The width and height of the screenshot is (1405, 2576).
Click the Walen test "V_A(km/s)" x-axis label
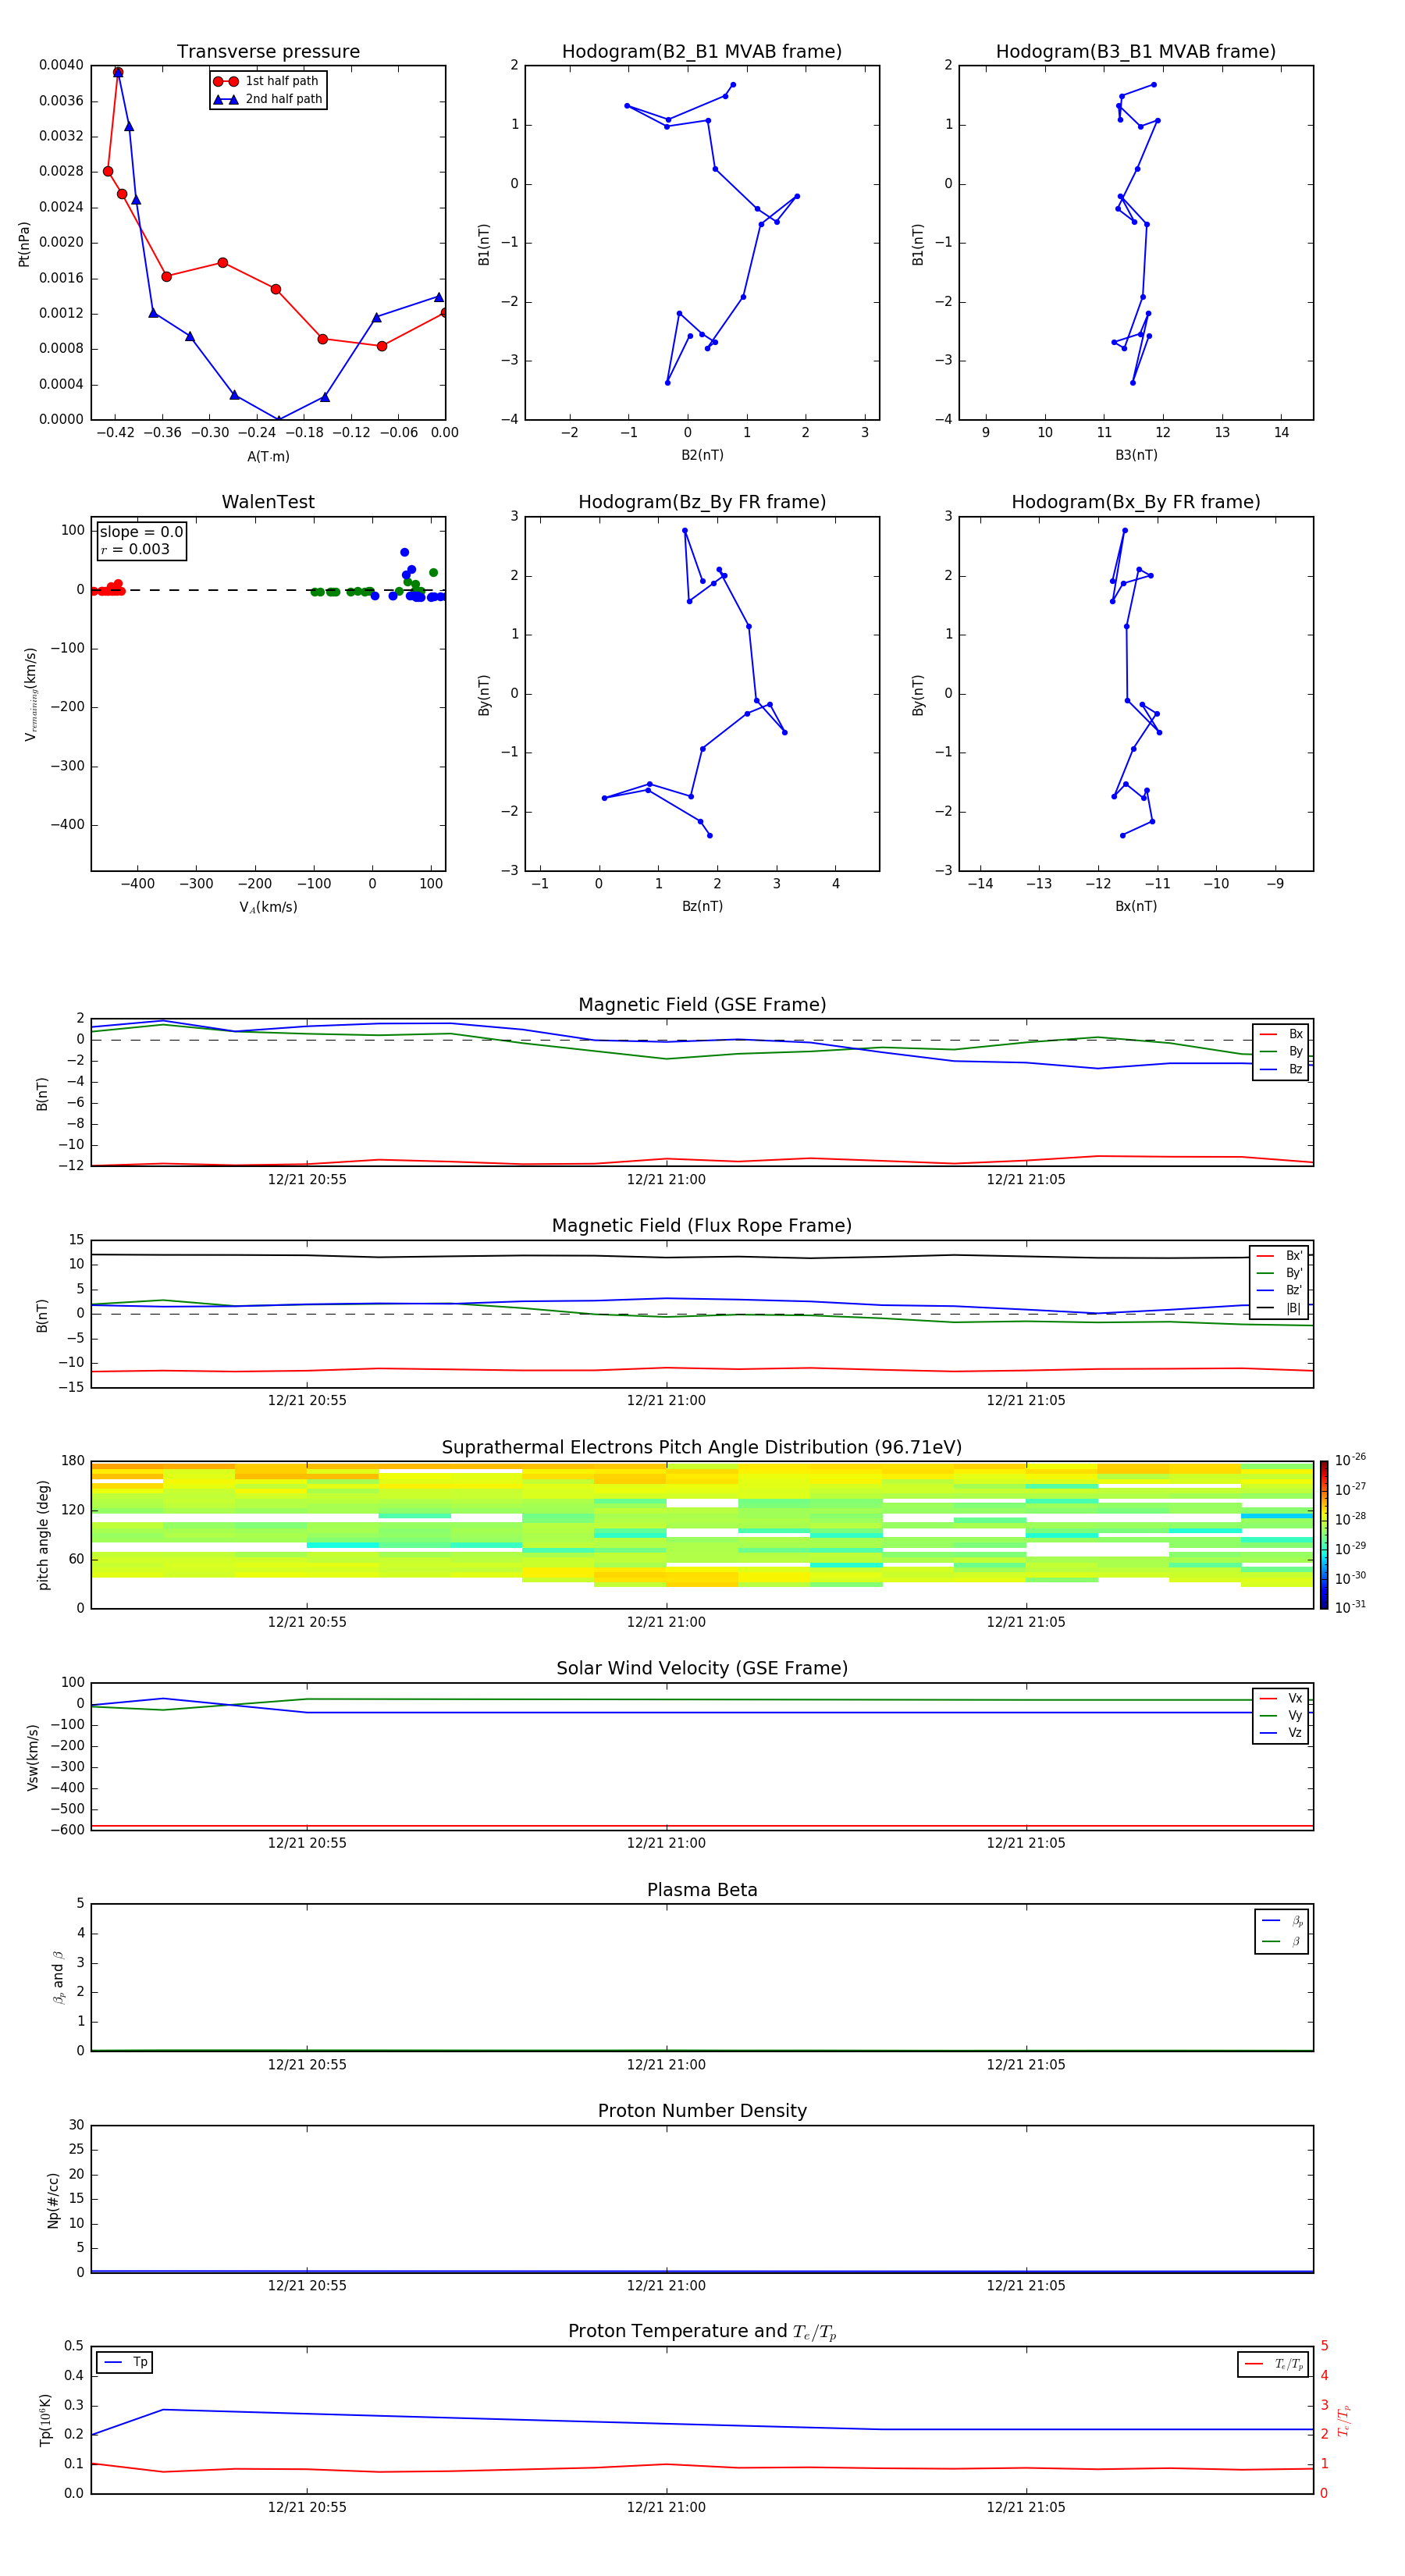pos(268,907)
